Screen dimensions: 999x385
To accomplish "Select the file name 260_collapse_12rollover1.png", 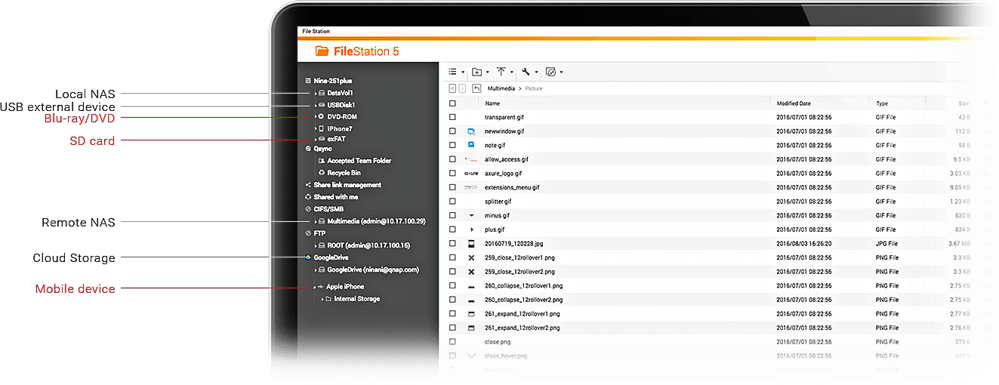I will pyautogui.click(x=523, y=286).
